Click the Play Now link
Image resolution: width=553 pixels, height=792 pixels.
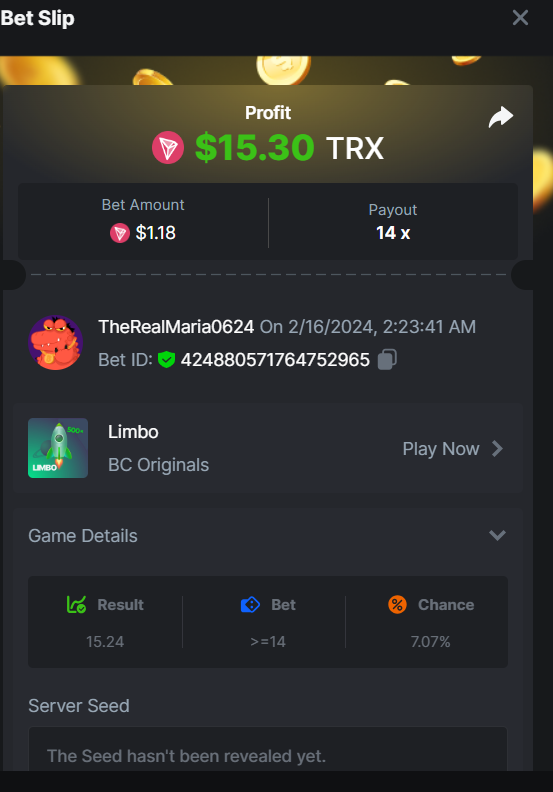point(441,449)
